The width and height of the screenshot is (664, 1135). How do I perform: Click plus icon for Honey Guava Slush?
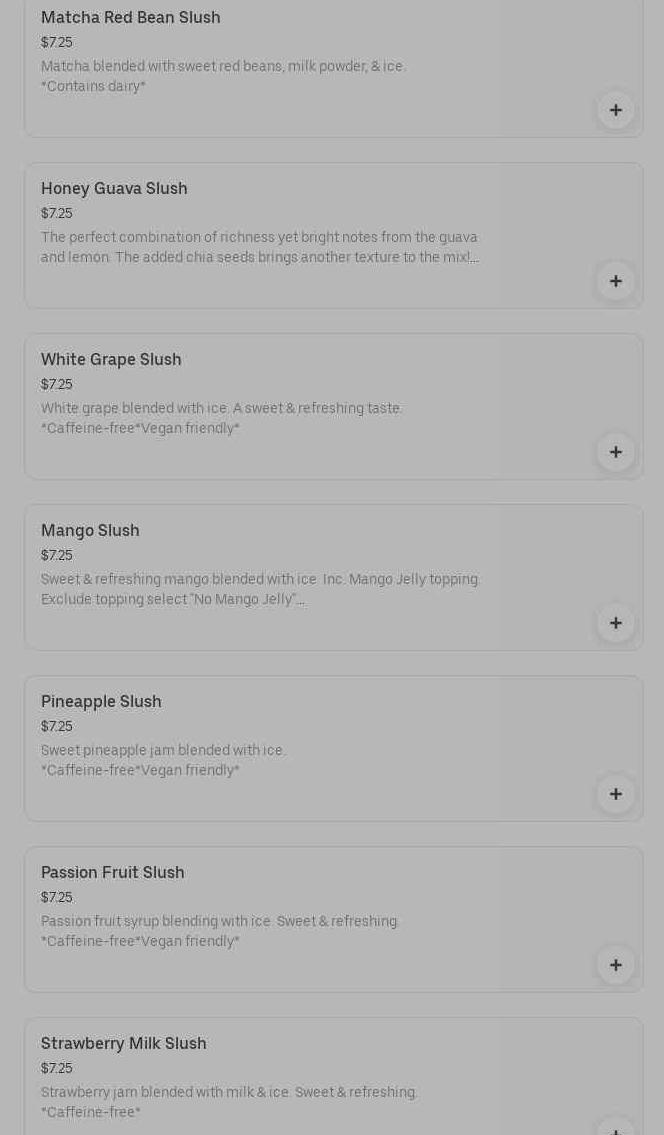click(x=615, y=281)
